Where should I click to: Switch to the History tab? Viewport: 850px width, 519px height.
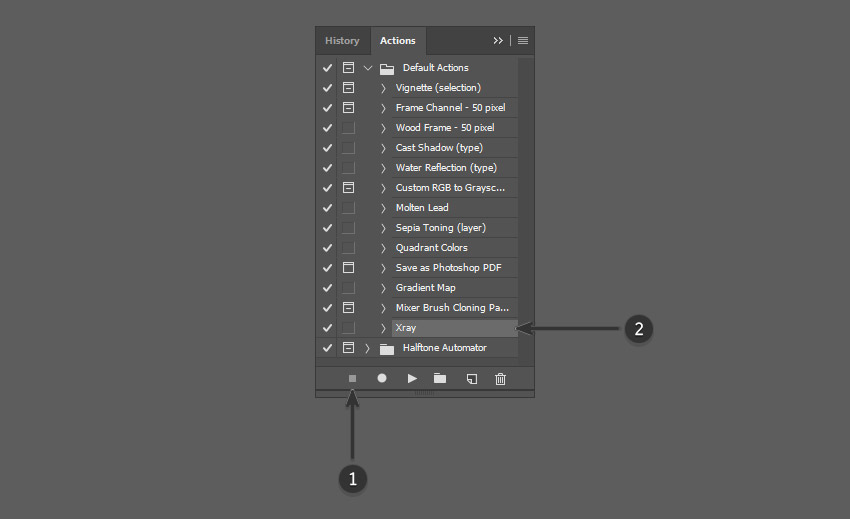[x=342, y=41]
